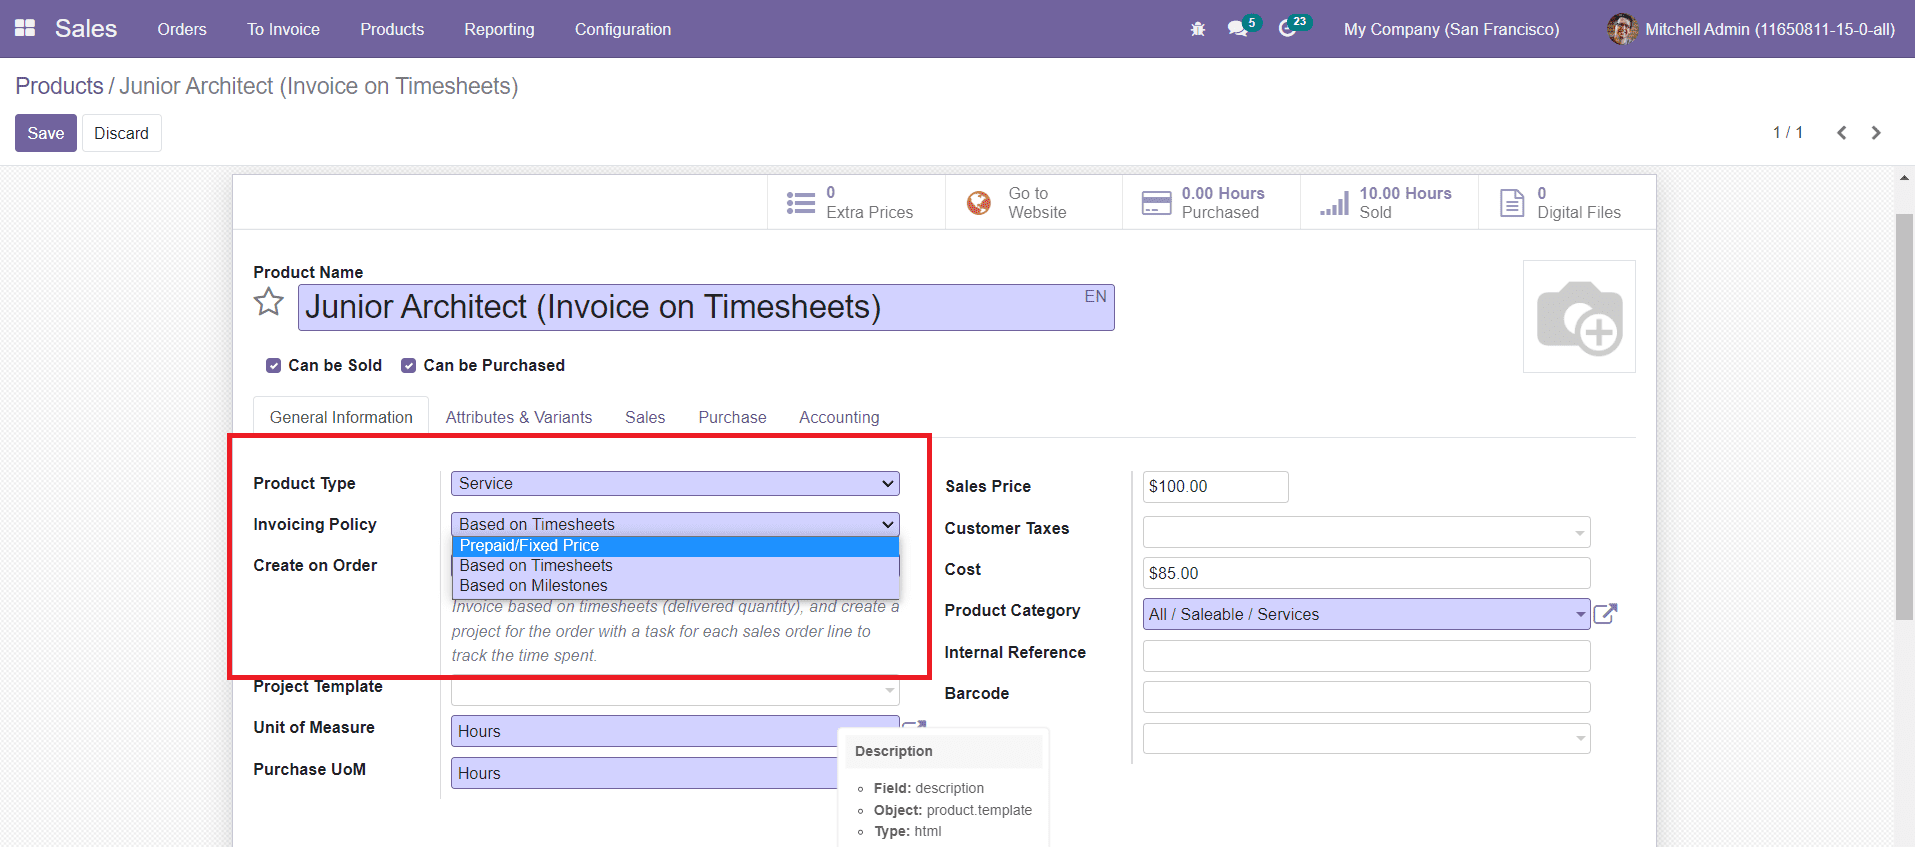
Task: Upload product image via camera placeholder
Action: (x=1578, y=317)
